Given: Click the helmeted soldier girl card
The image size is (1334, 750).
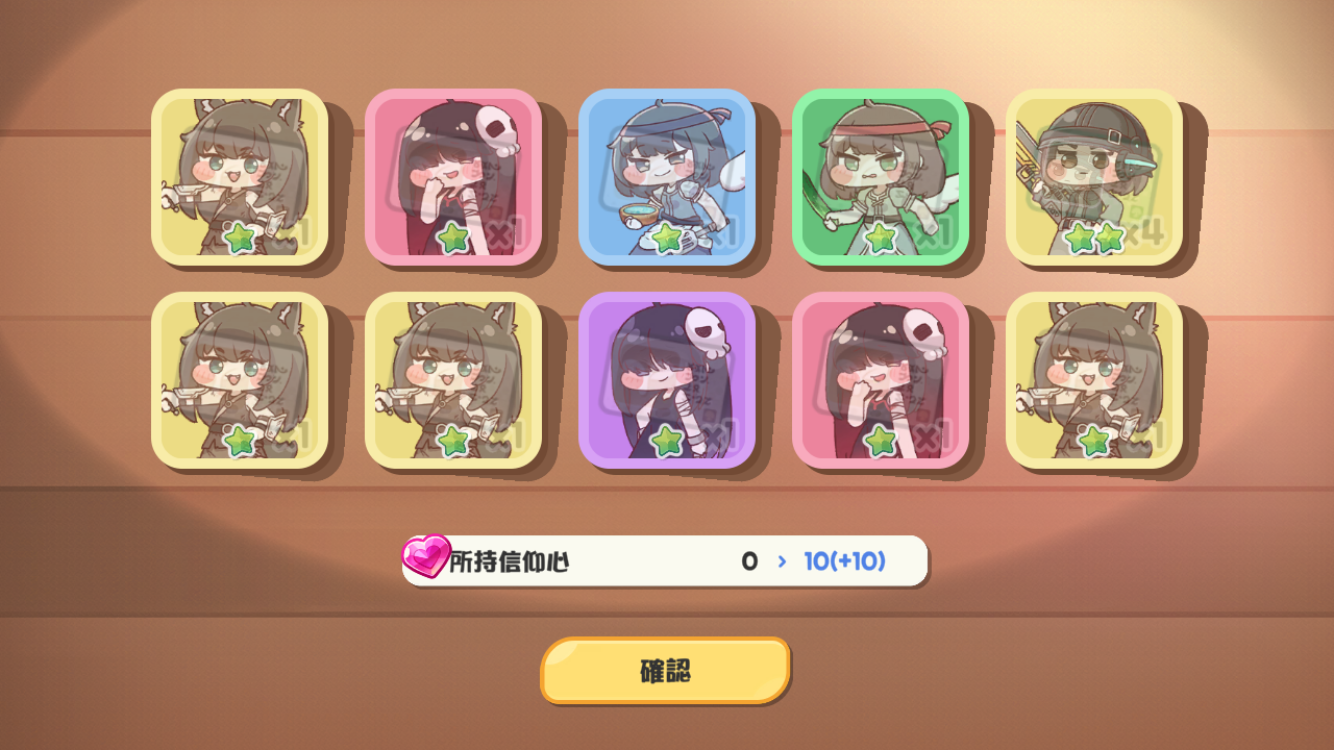Looking at the screenshot, I should pyautogui.click(x=1094, y=177).
